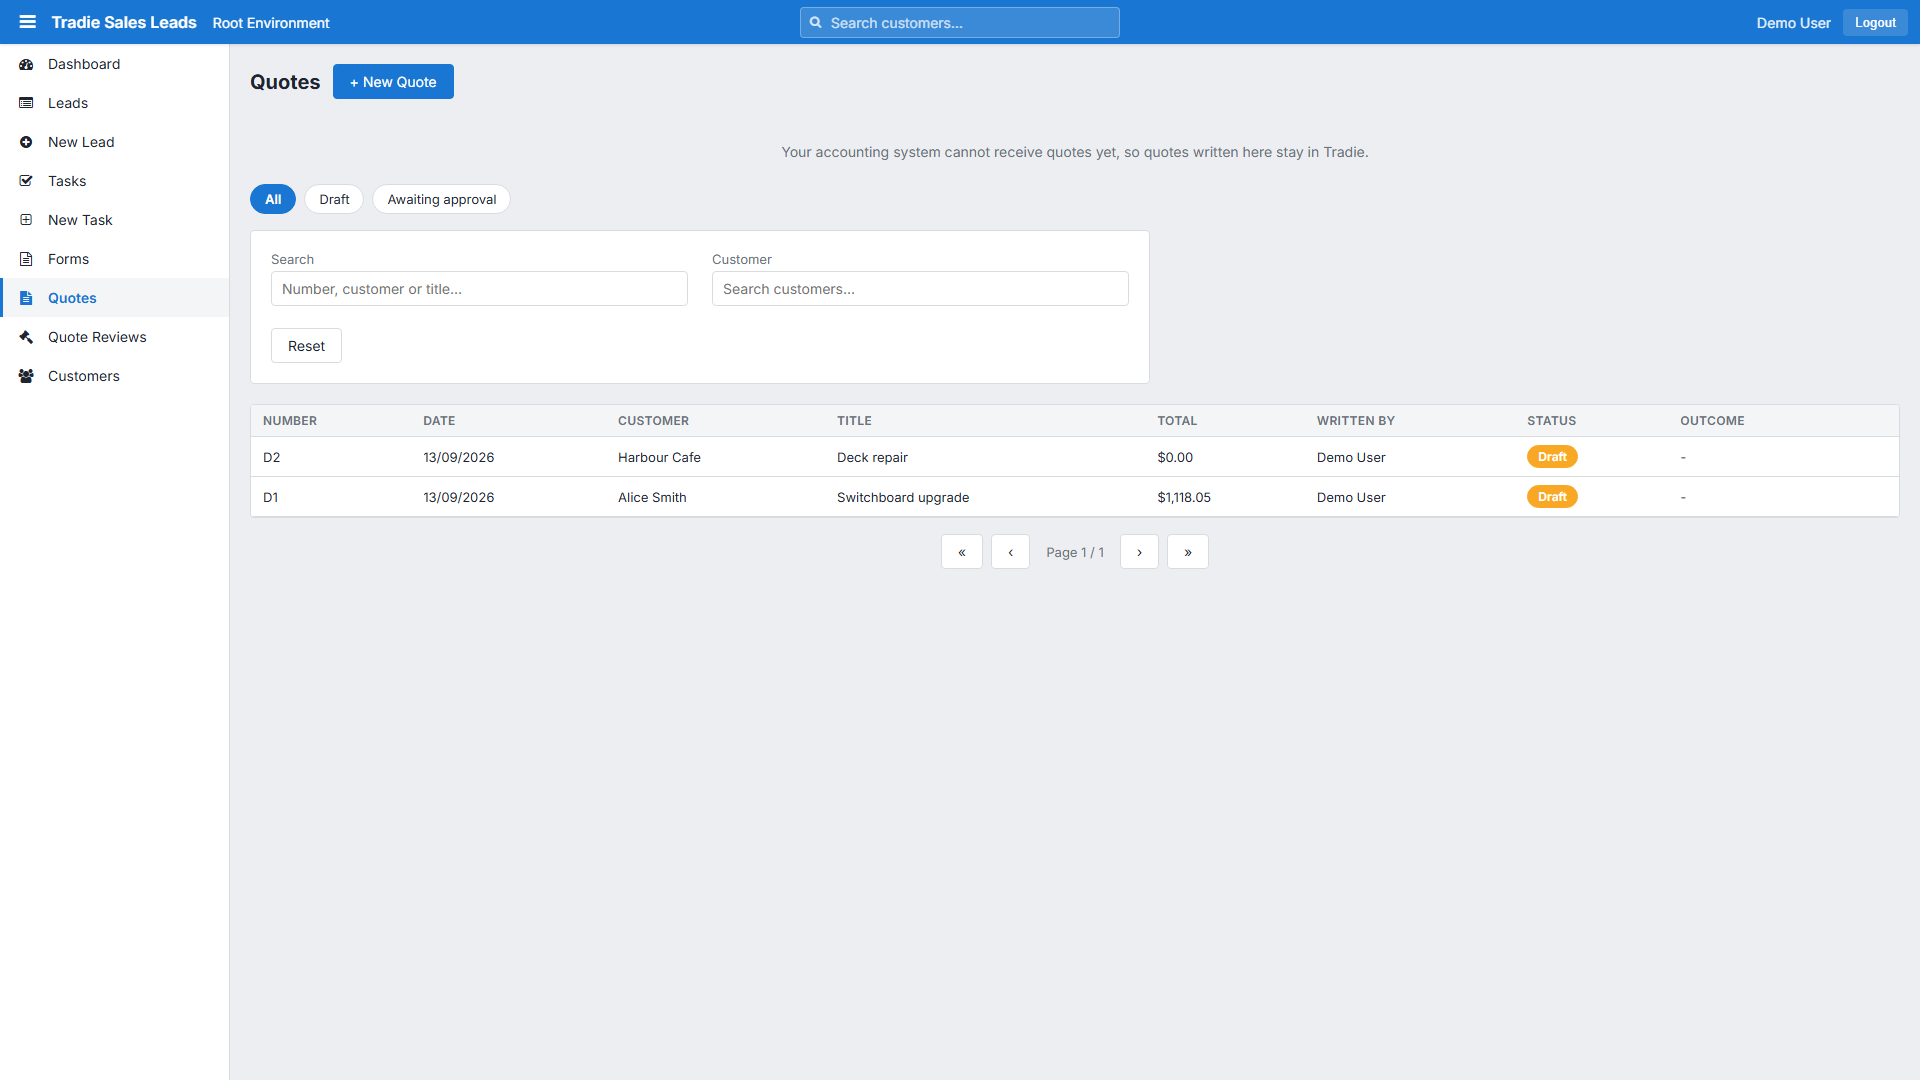This screenshot has height=1080, width=1920.
Task: Click the Tasks checkmark icon
Action: click(x=26, y=181)
